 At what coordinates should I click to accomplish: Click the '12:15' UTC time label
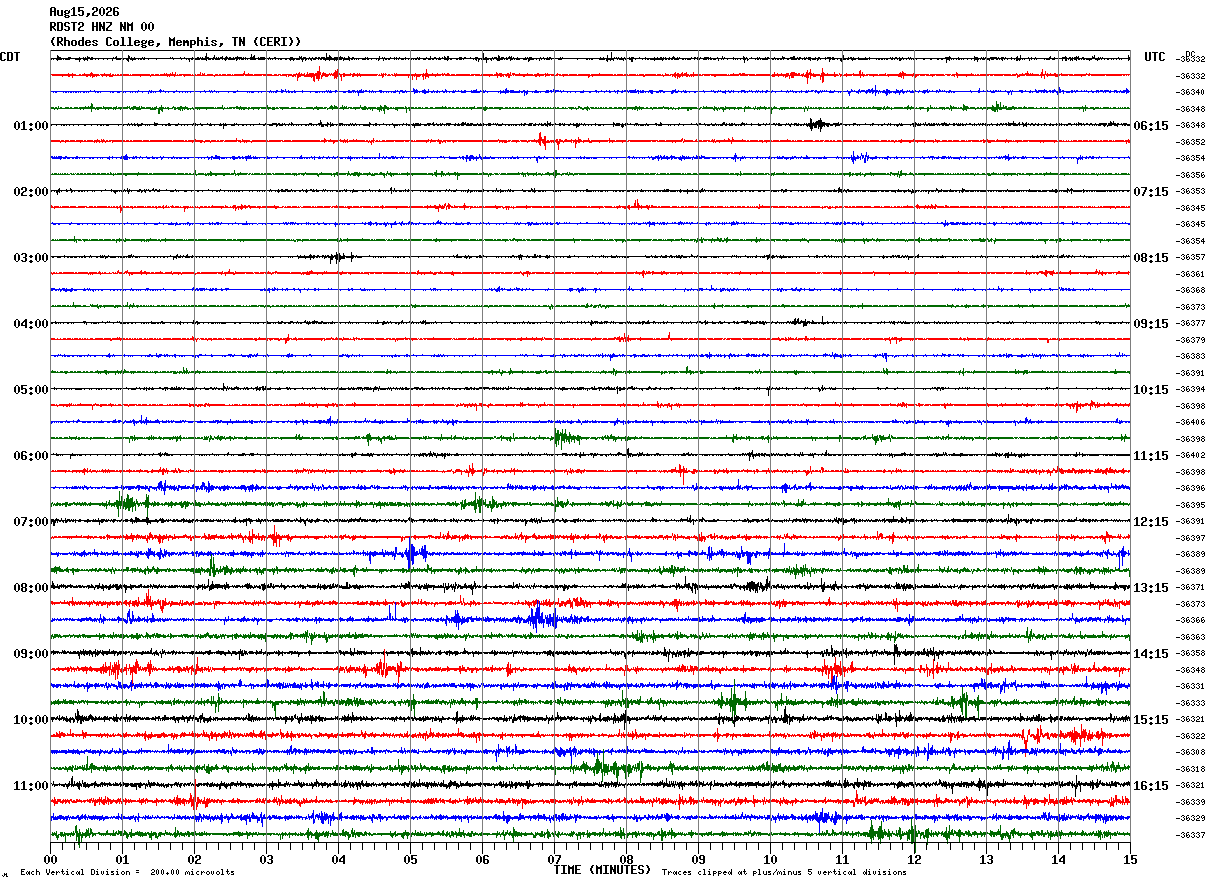[1151, 522]
